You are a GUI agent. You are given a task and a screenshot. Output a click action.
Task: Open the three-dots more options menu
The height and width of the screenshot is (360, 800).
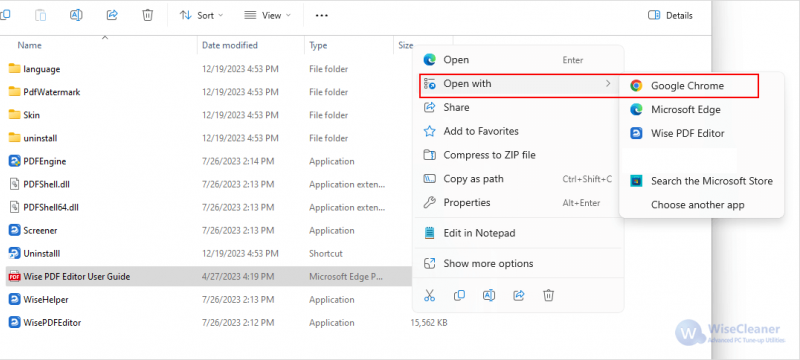pyautogui.click(x=321, y=15)
